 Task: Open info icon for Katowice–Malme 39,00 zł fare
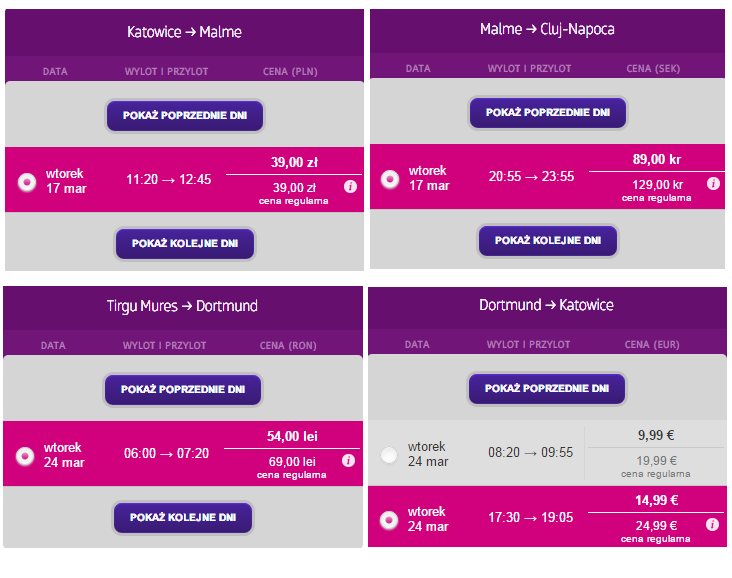pyautogui.click(x=350, y=187)
